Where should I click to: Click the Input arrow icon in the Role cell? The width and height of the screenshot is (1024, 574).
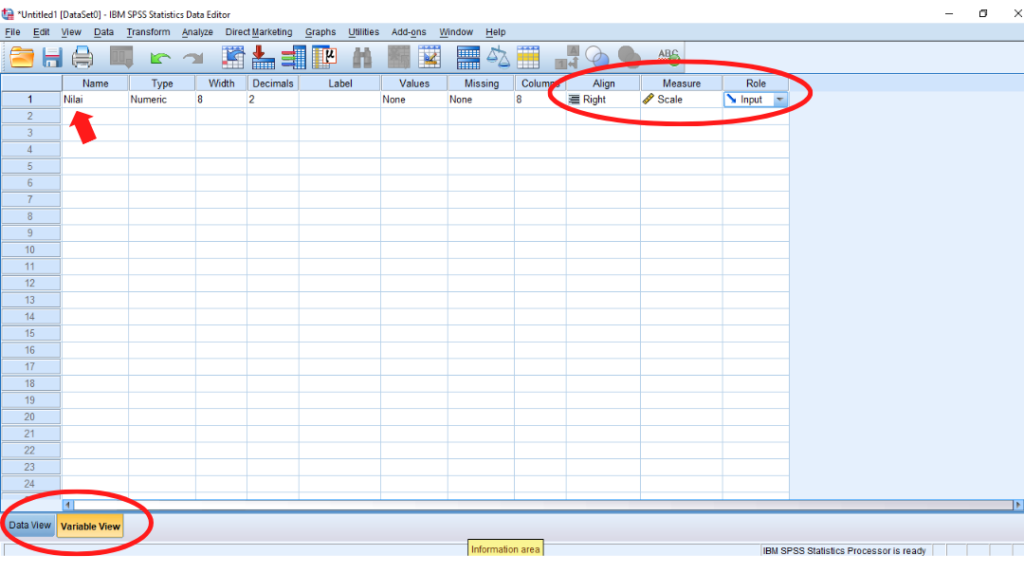(731, 99)
